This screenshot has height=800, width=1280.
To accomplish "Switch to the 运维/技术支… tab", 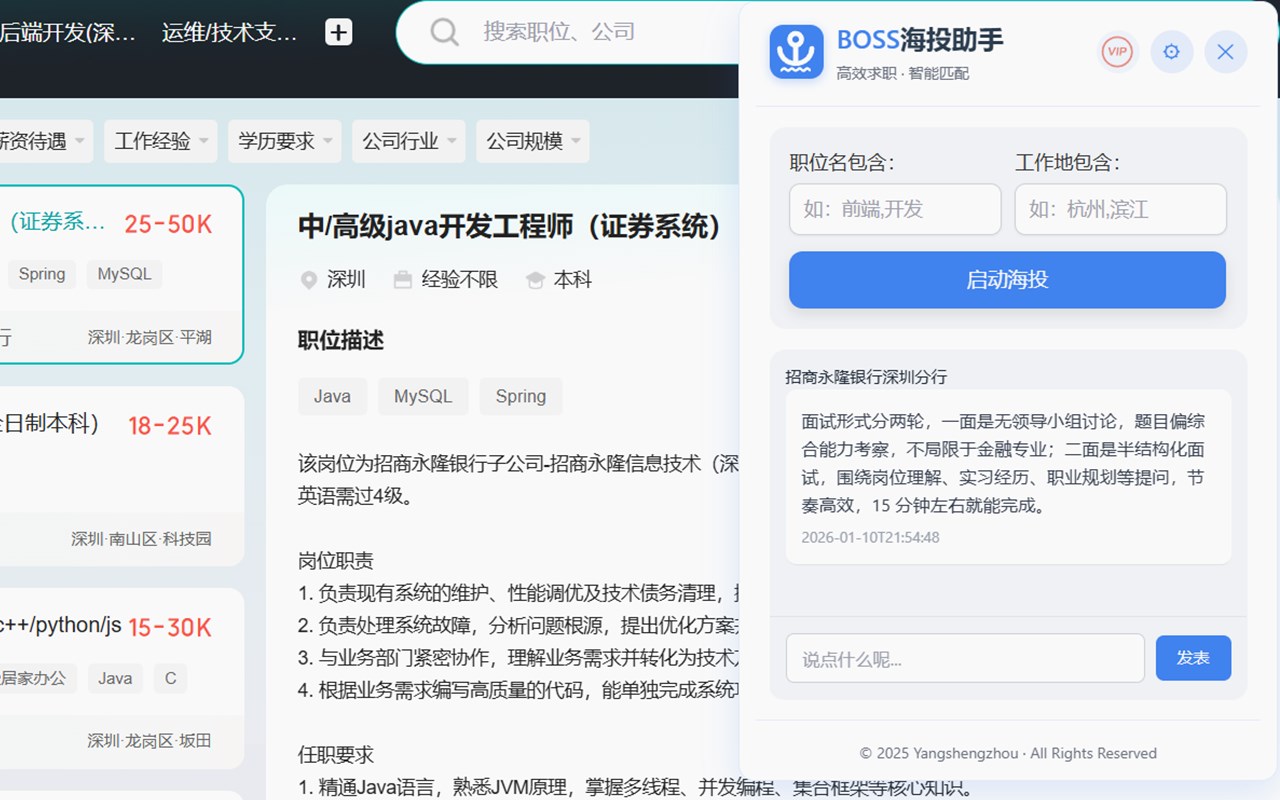I will pyautogui.click(x=230, y=32).
